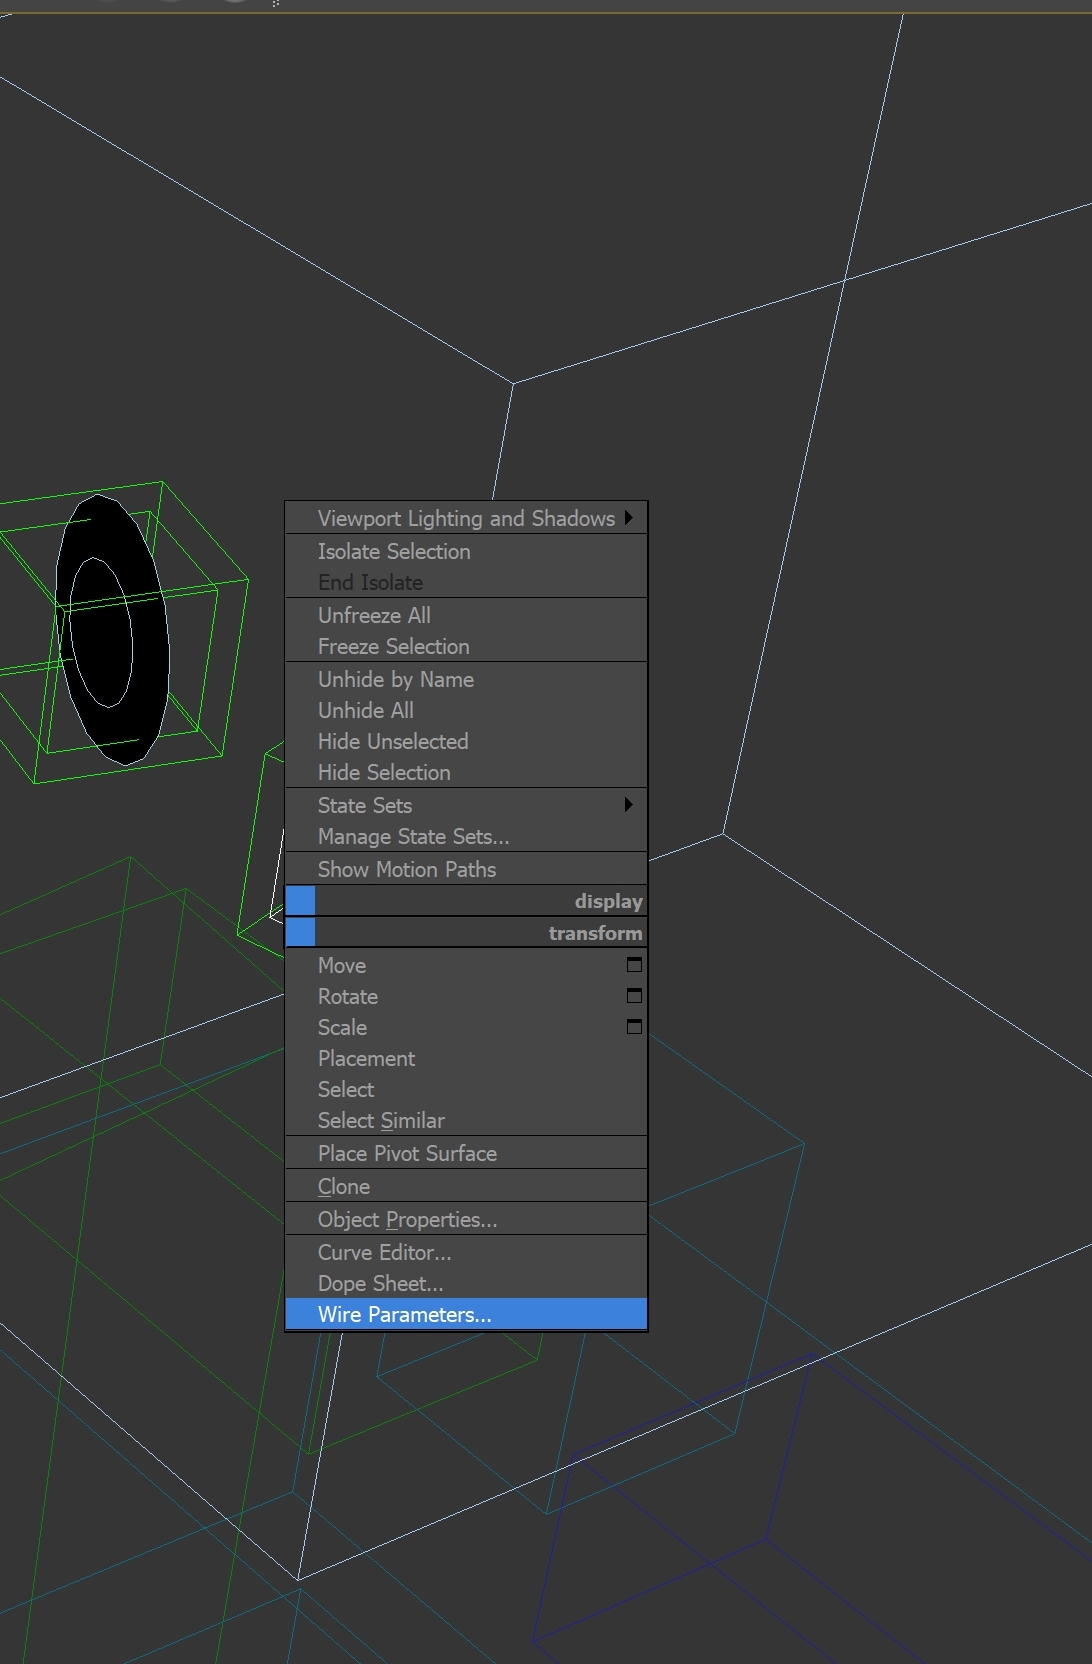Click Place Pivot Surface entry

pyautogui.click(x=466, y=1153)
